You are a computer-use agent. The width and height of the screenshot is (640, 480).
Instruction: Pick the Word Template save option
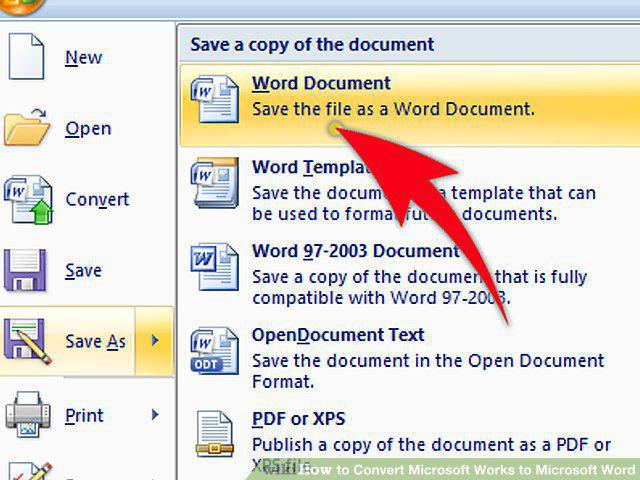410,190
